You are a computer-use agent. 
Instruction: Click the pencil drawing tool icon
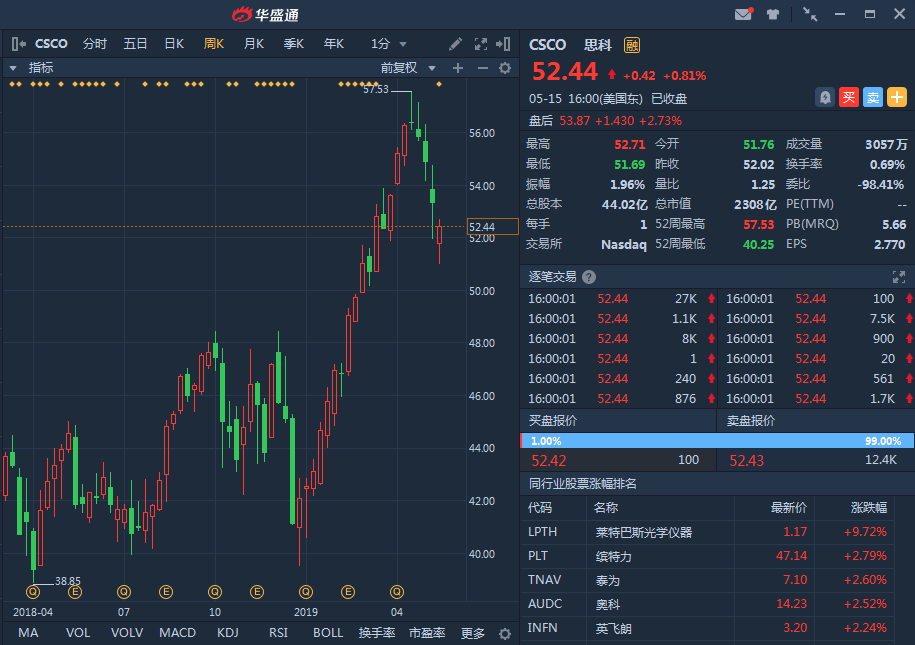point(456,44)
